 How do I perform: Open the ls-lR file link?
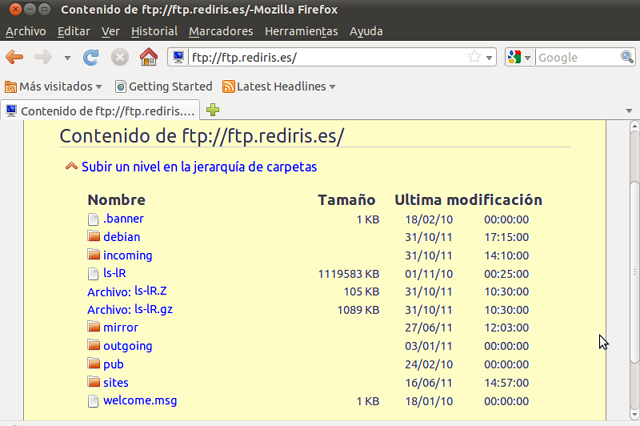point(114,273)
